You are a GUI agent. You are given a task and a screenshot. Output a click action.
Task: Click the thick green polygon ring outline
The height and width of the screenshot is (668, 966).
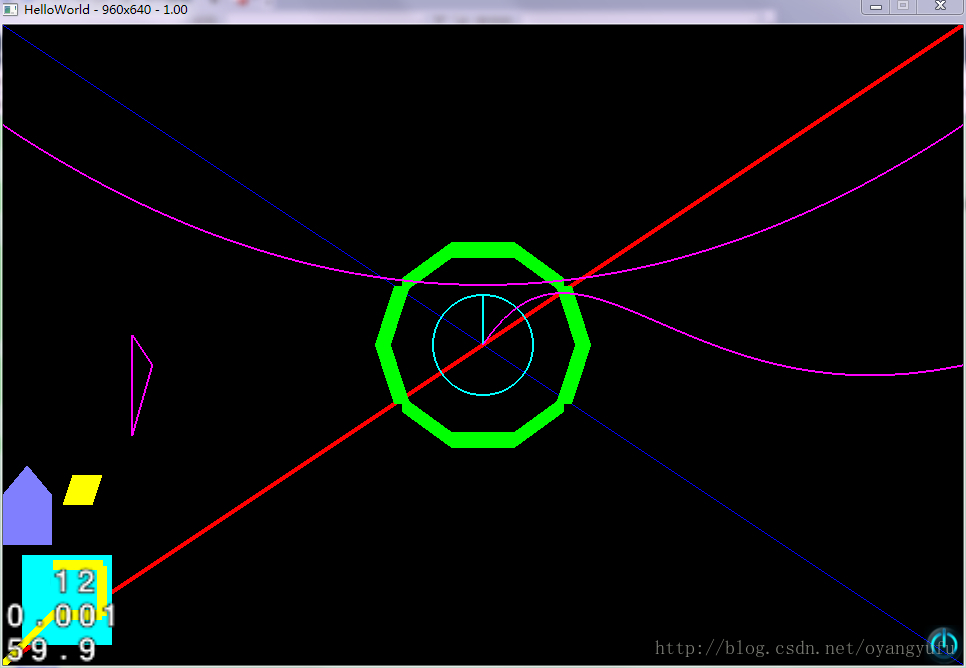tap(483, 248)
